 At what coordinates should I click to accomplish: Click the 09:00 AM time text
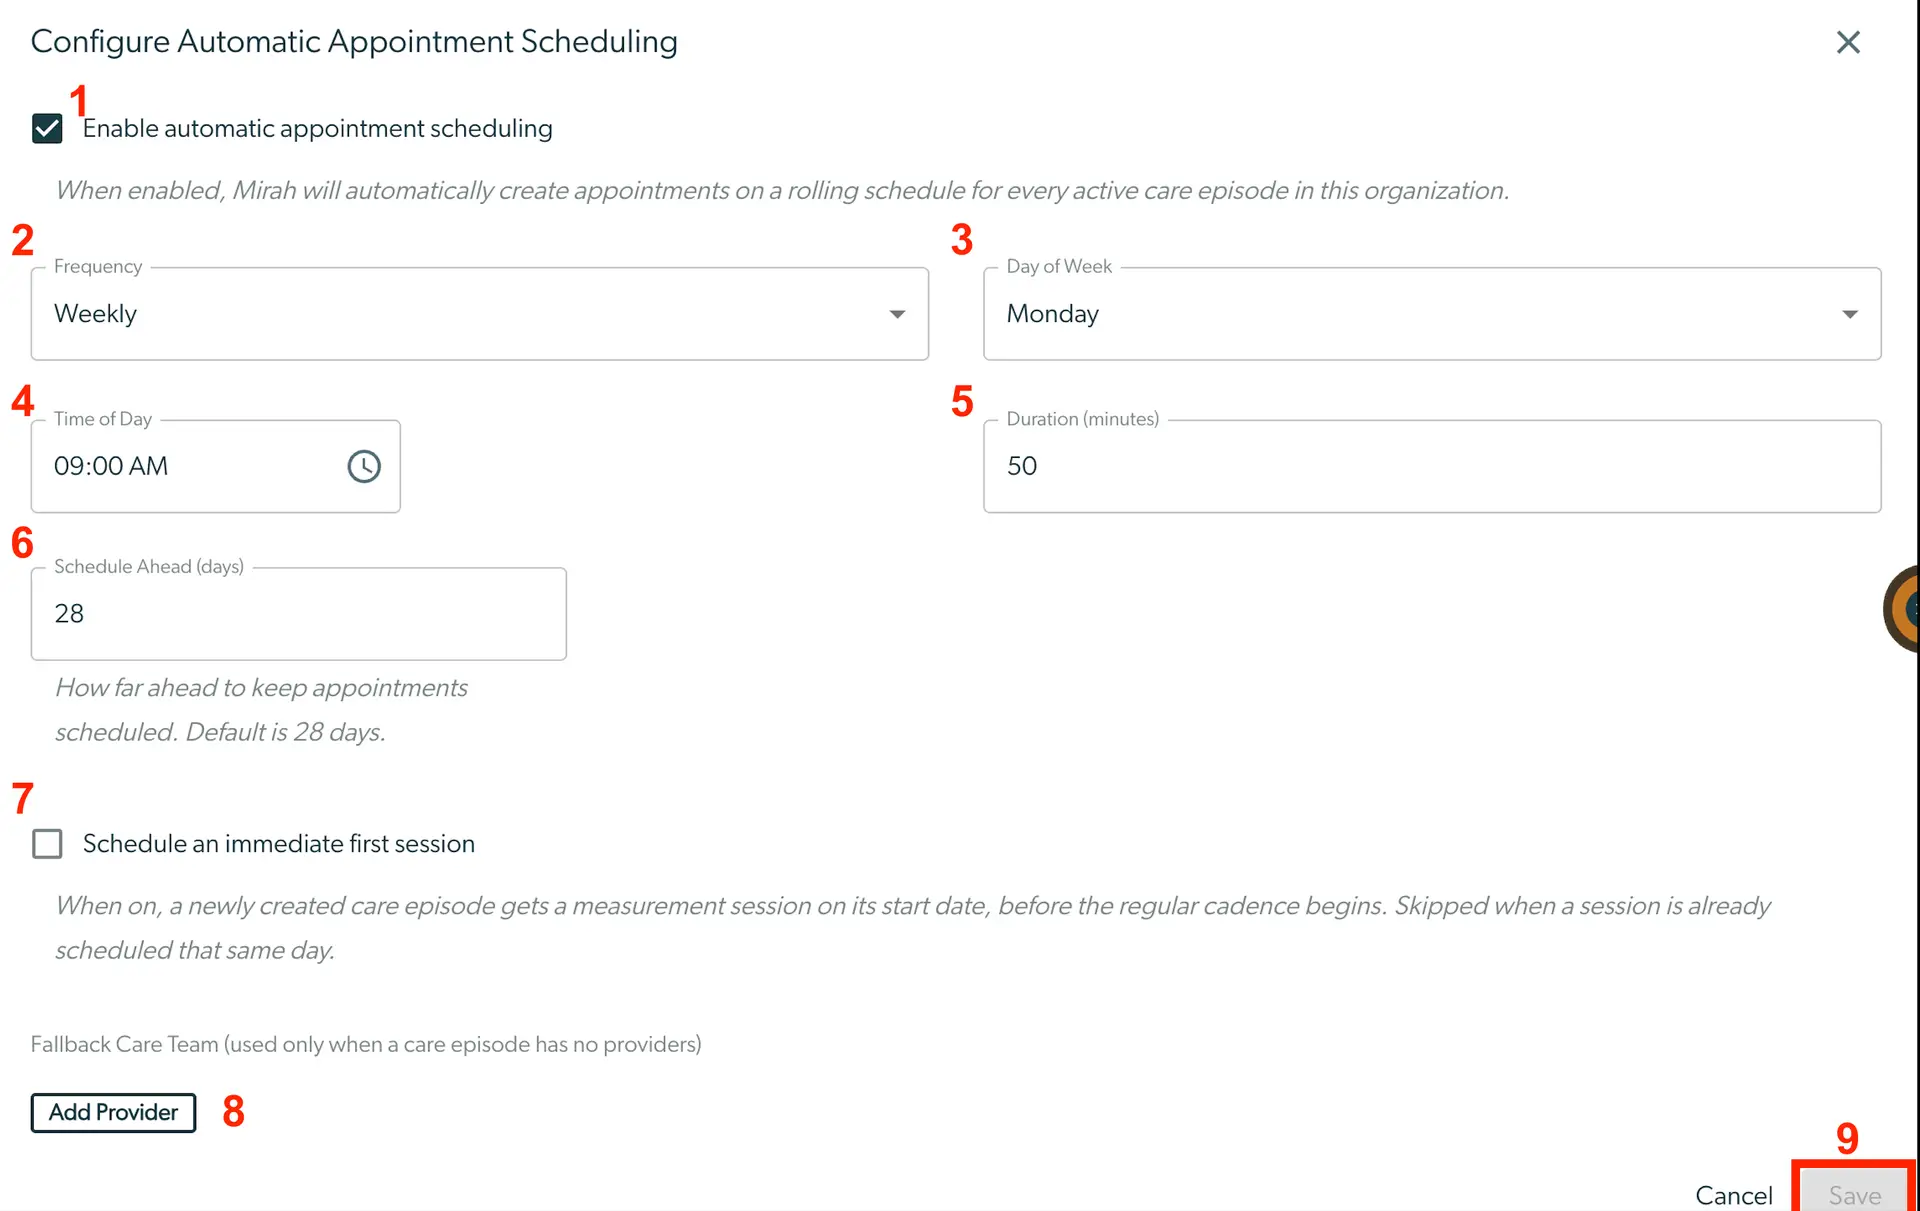point(111,466)
